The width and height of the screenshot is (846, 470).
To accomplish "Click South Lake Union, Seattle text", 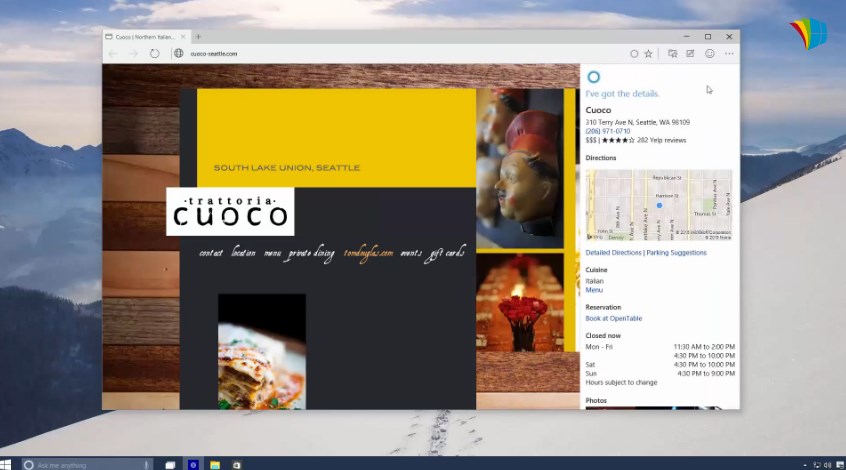I will tap(286, 168).
